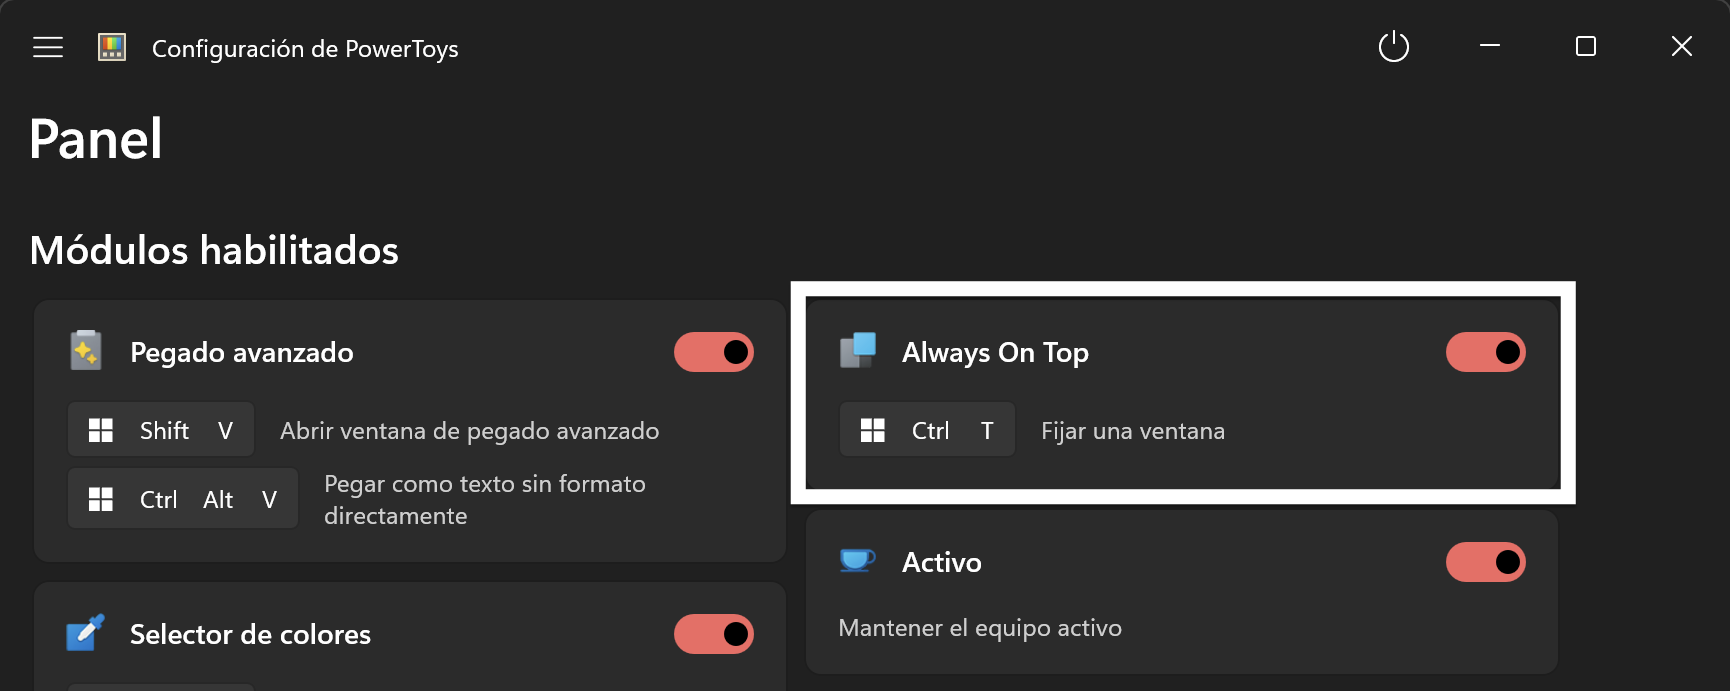Click the Windows key icon in Ctrl+T shortcut
Image resolution: width=1730 pixels, height=691 pixels.
(873, 430)
